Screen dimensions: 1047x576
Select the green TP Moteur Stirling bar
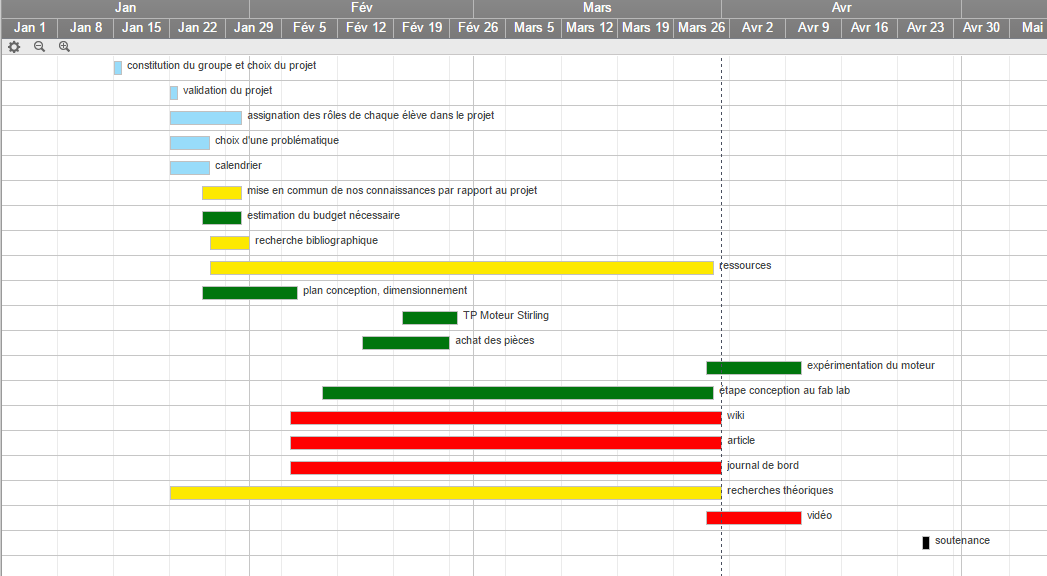[x=429, y=317]
